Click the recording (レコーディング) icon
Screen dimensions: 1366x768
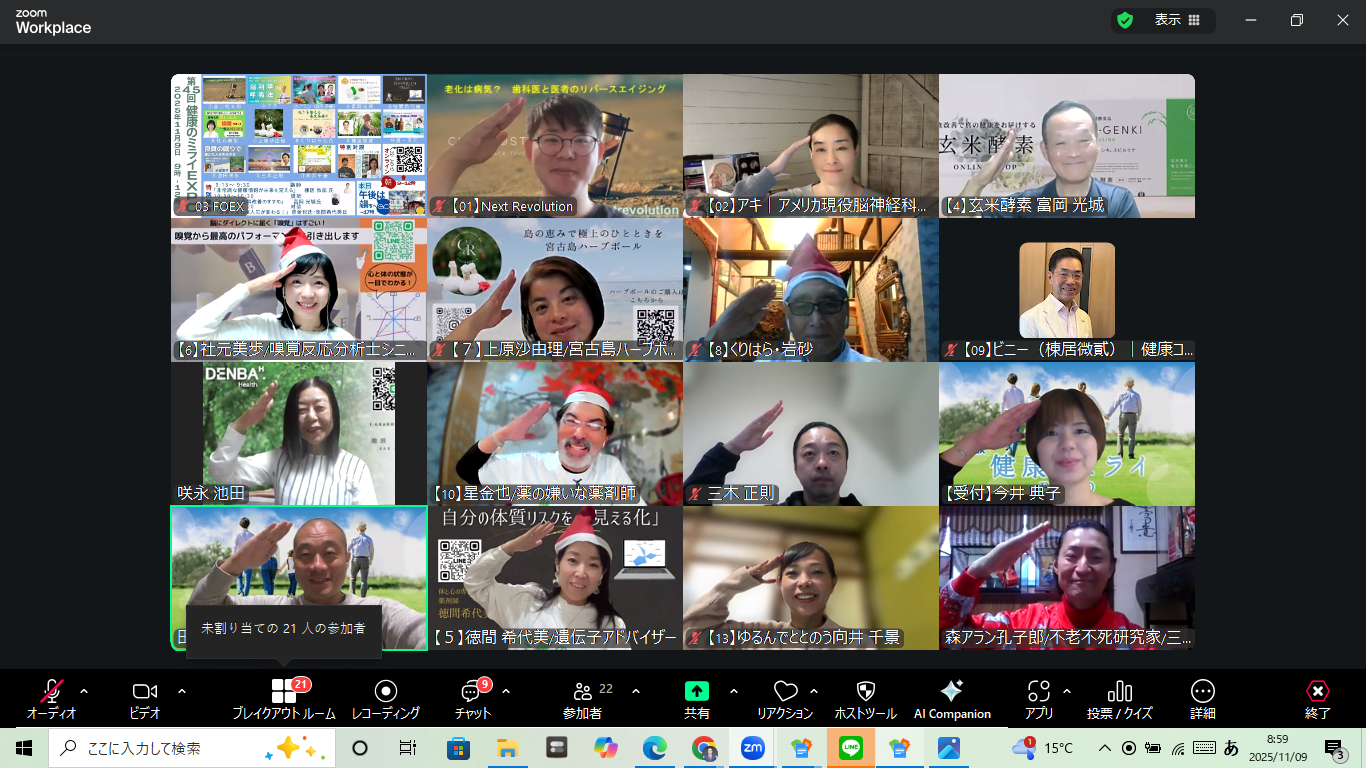click(386, 692)
